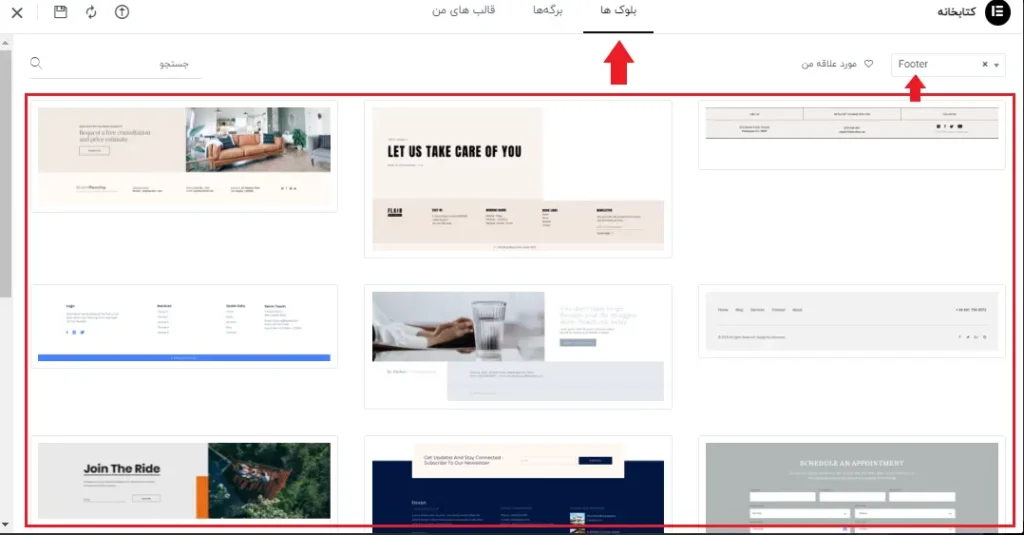The width and height of the screenshot is (1024, 535).
Task: Expand the Footer category dropdown arrow
Action: coord(996,65)
